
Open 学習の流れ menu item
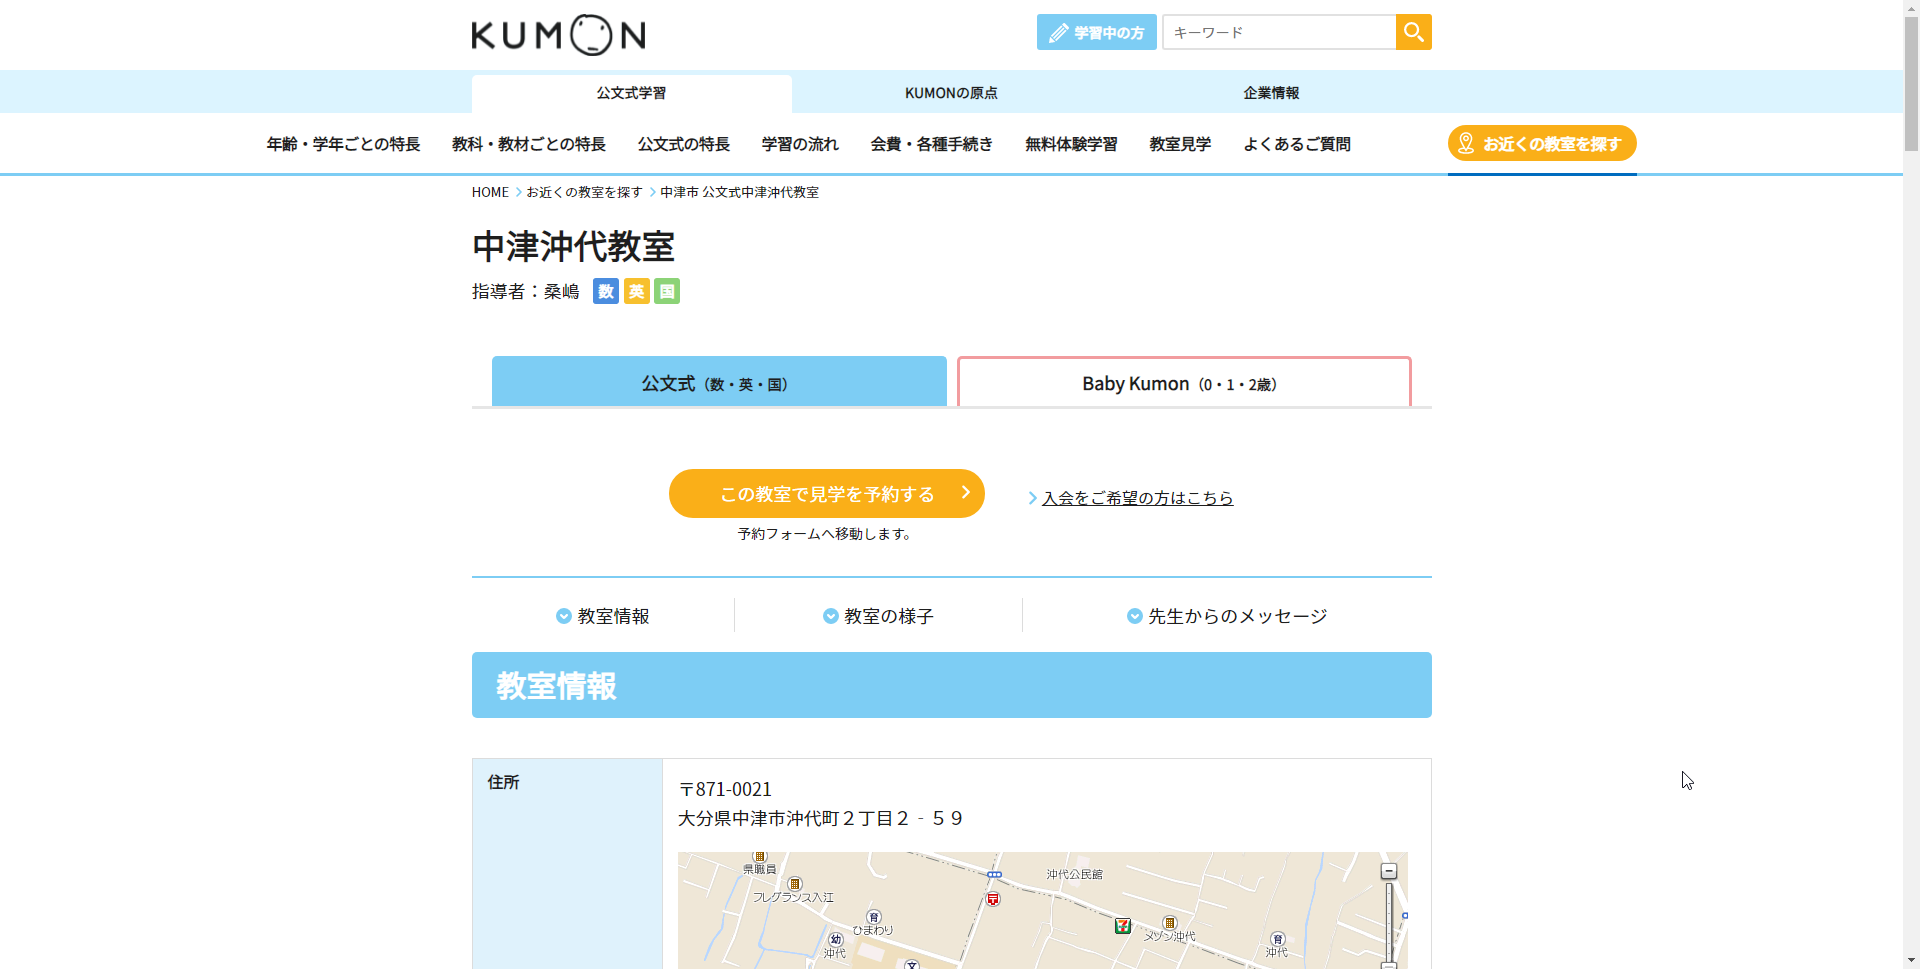click(x=800, y=144)
